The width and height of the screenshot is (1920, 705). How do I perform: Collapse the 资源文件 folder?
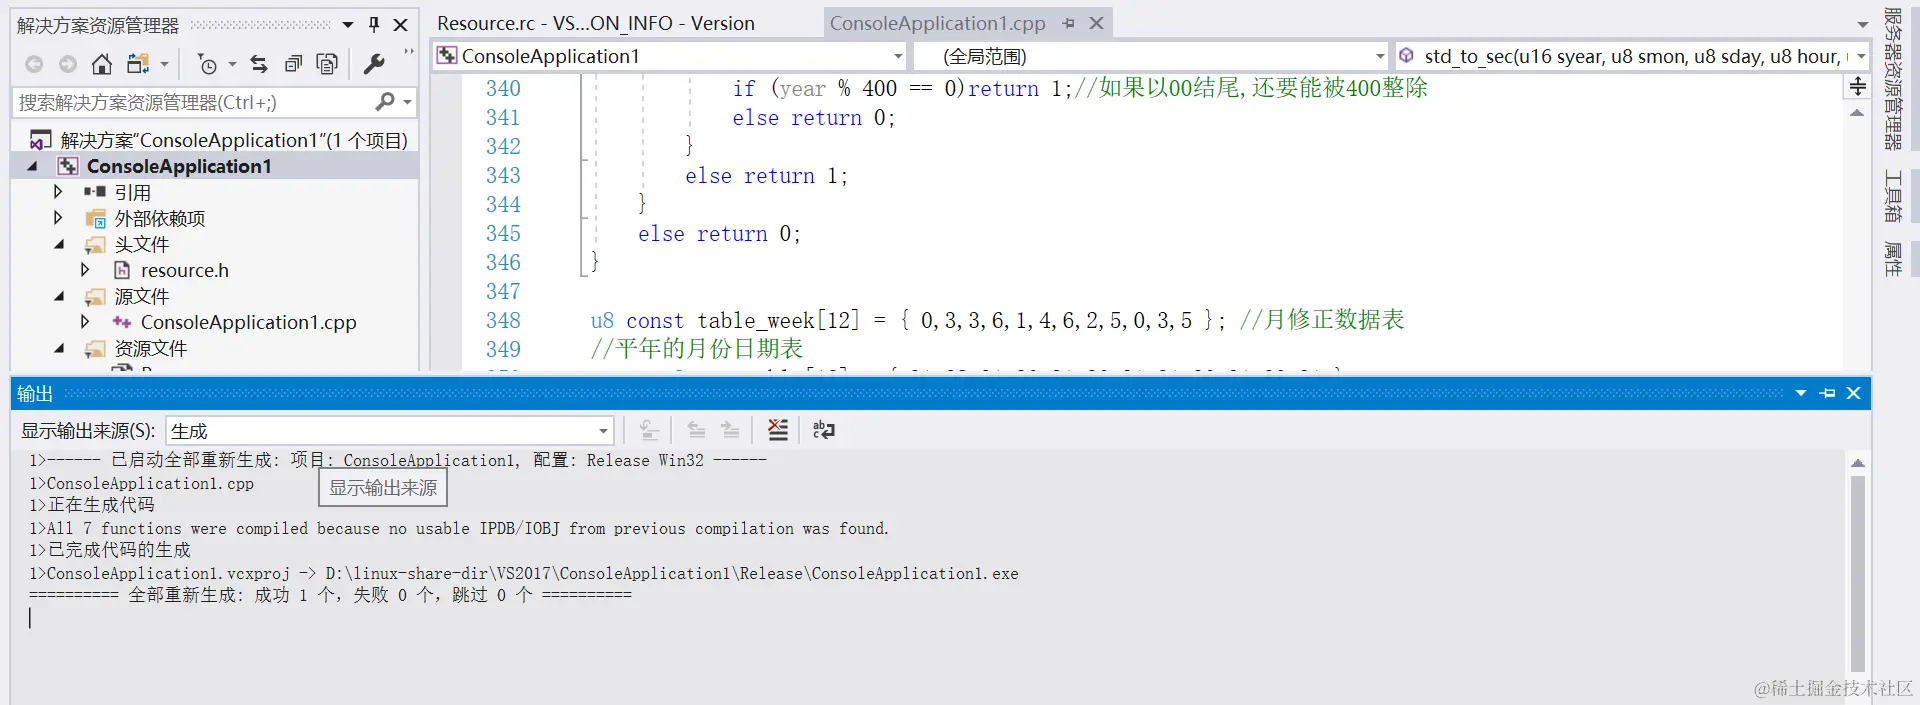[59, 348]
